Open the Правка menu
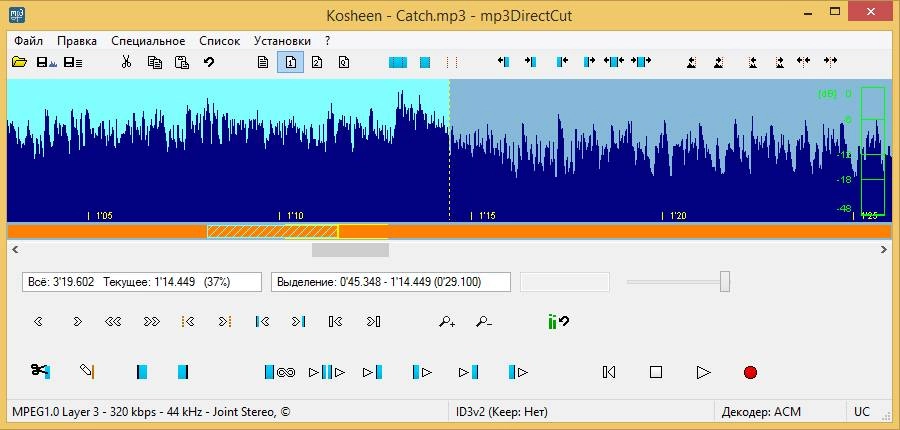Screen dimensions: 900x430 coord(77,41)
